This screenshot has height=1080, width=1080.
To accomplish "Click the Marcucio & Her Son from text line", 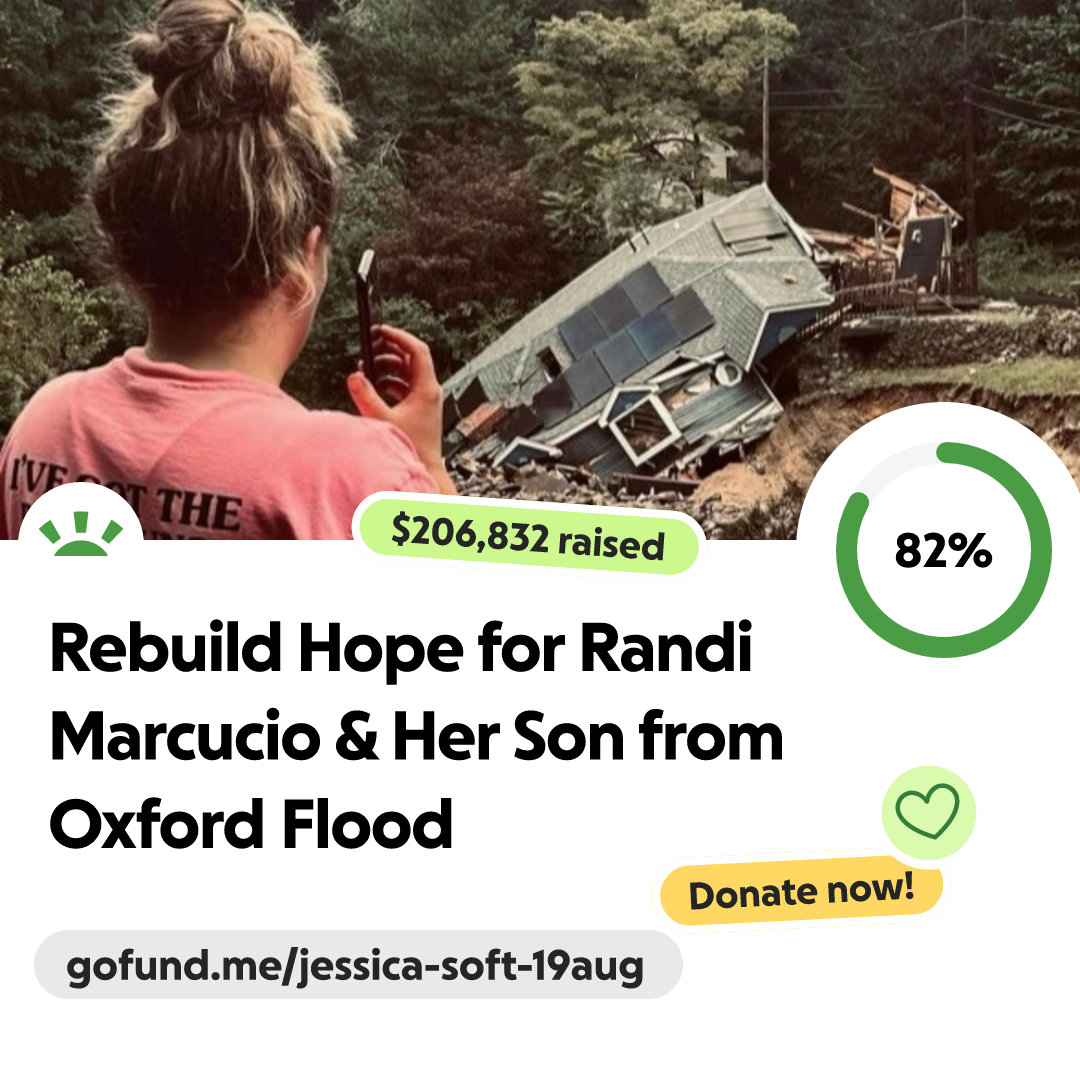I will tap(416, 737).
